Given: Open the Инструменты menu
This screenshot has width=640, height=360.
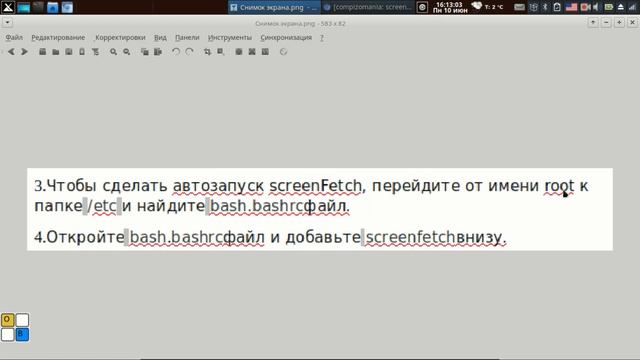Looking at the screenshot, I should pyautogui.click(x=230, y=38).
